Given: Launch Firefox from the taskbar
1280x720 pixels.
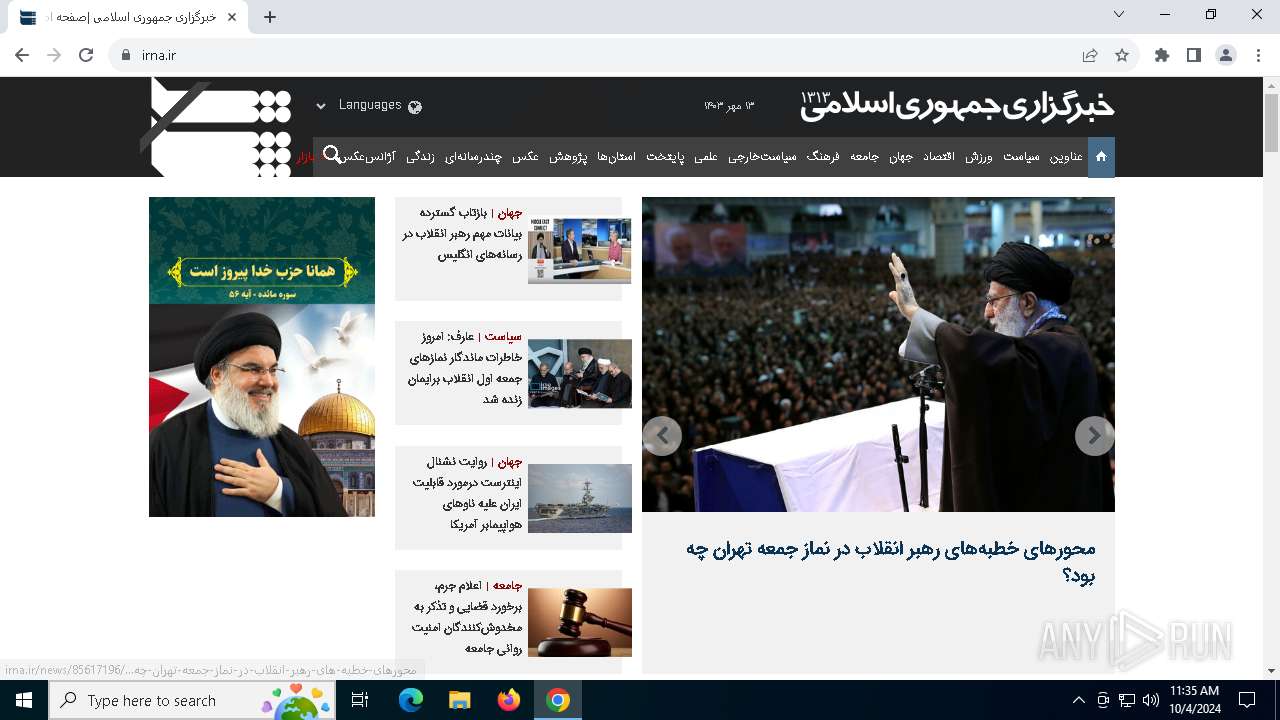Looking at the screenshot, I should (x=508, y=700).
